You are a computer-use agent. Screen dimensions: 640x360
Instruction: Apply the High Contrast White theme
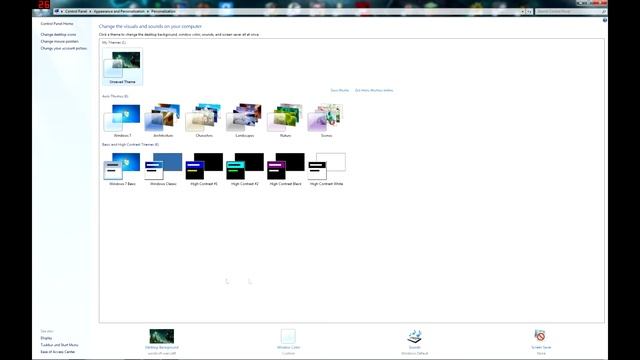tap(327, 169)
